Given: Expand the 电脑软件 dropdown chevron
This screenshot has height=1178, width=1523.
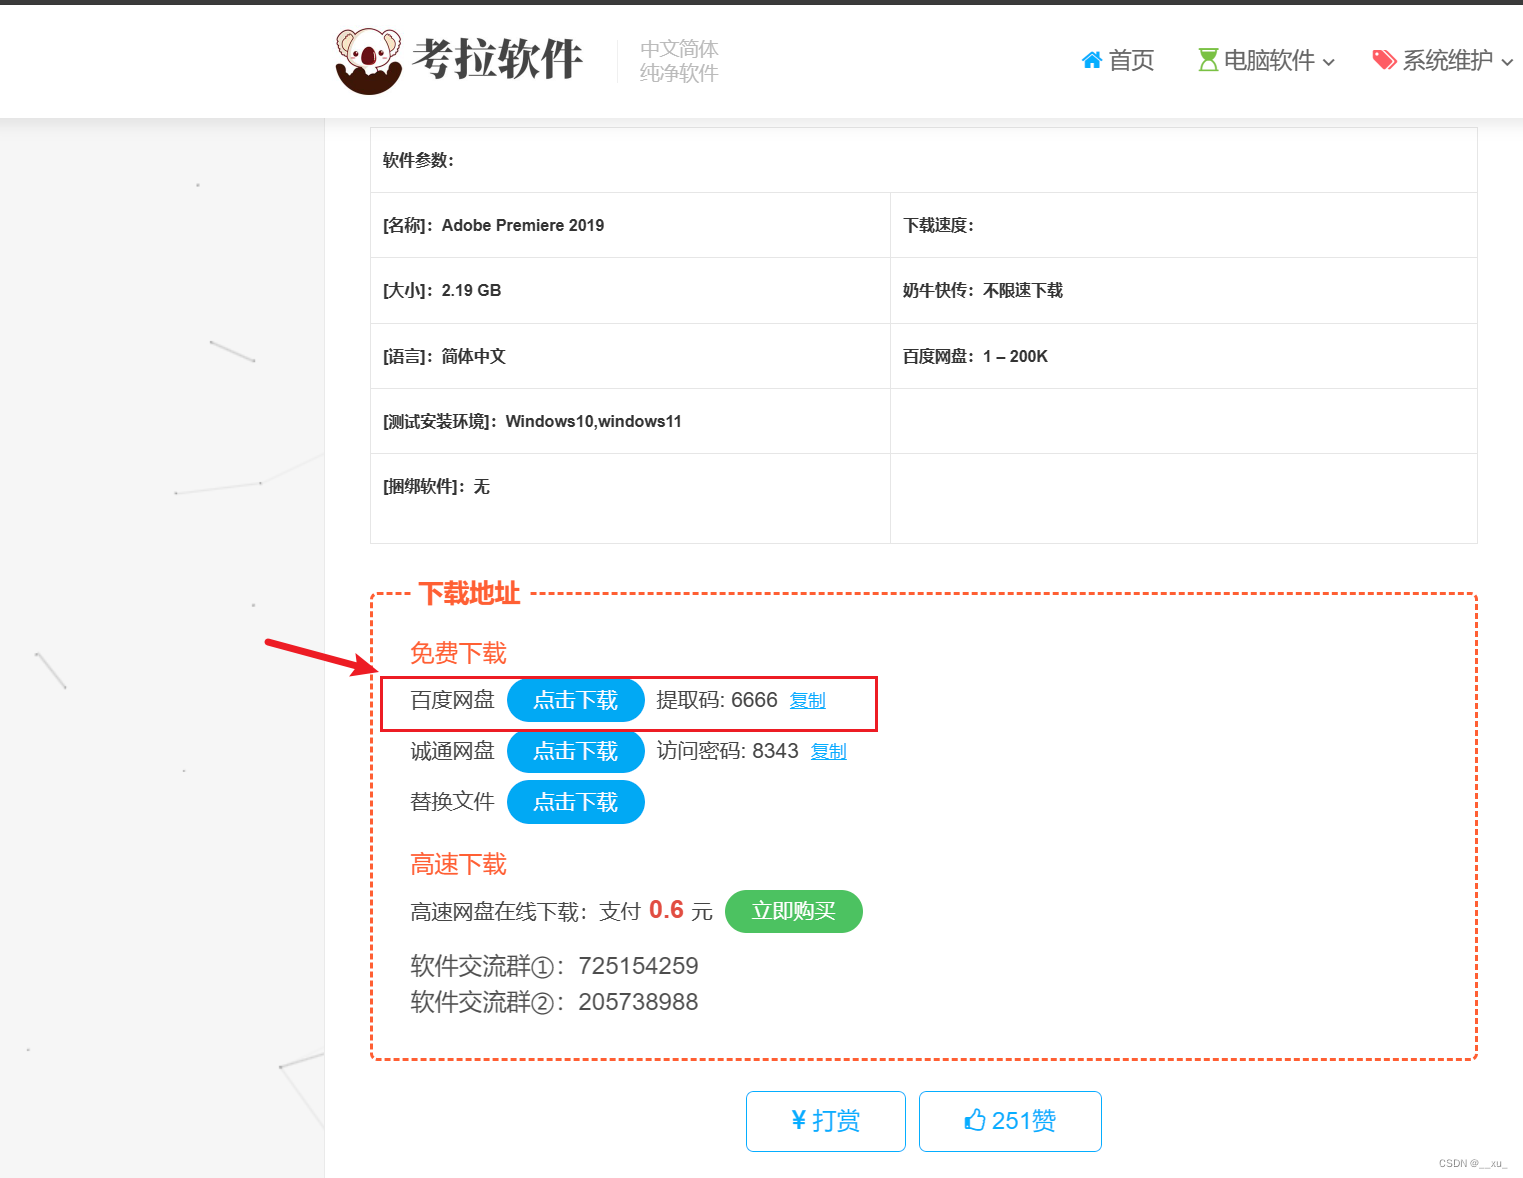Looking at the screenshot, I should click(1328, 62).
